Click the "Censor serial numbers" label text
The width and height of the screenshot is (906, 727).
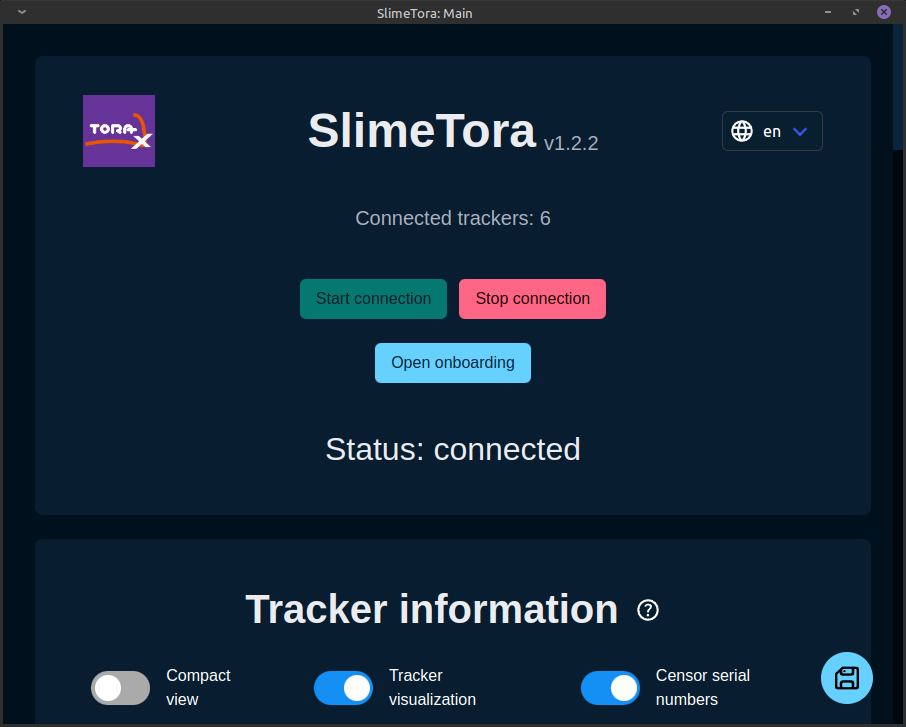[x=703, y=688]
